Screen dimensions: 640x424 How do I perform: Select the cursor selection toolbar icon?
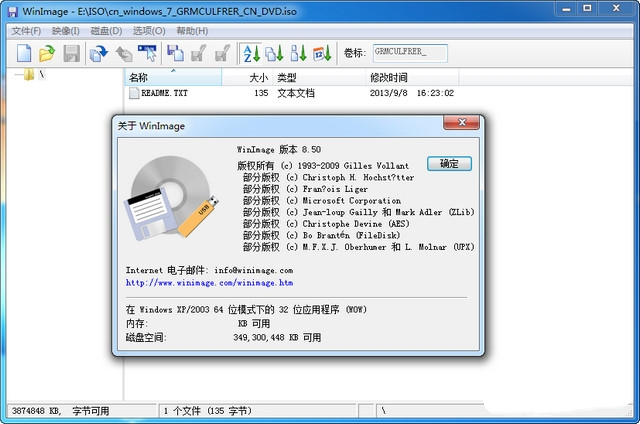pyautogui.click(x=147, y=53)
